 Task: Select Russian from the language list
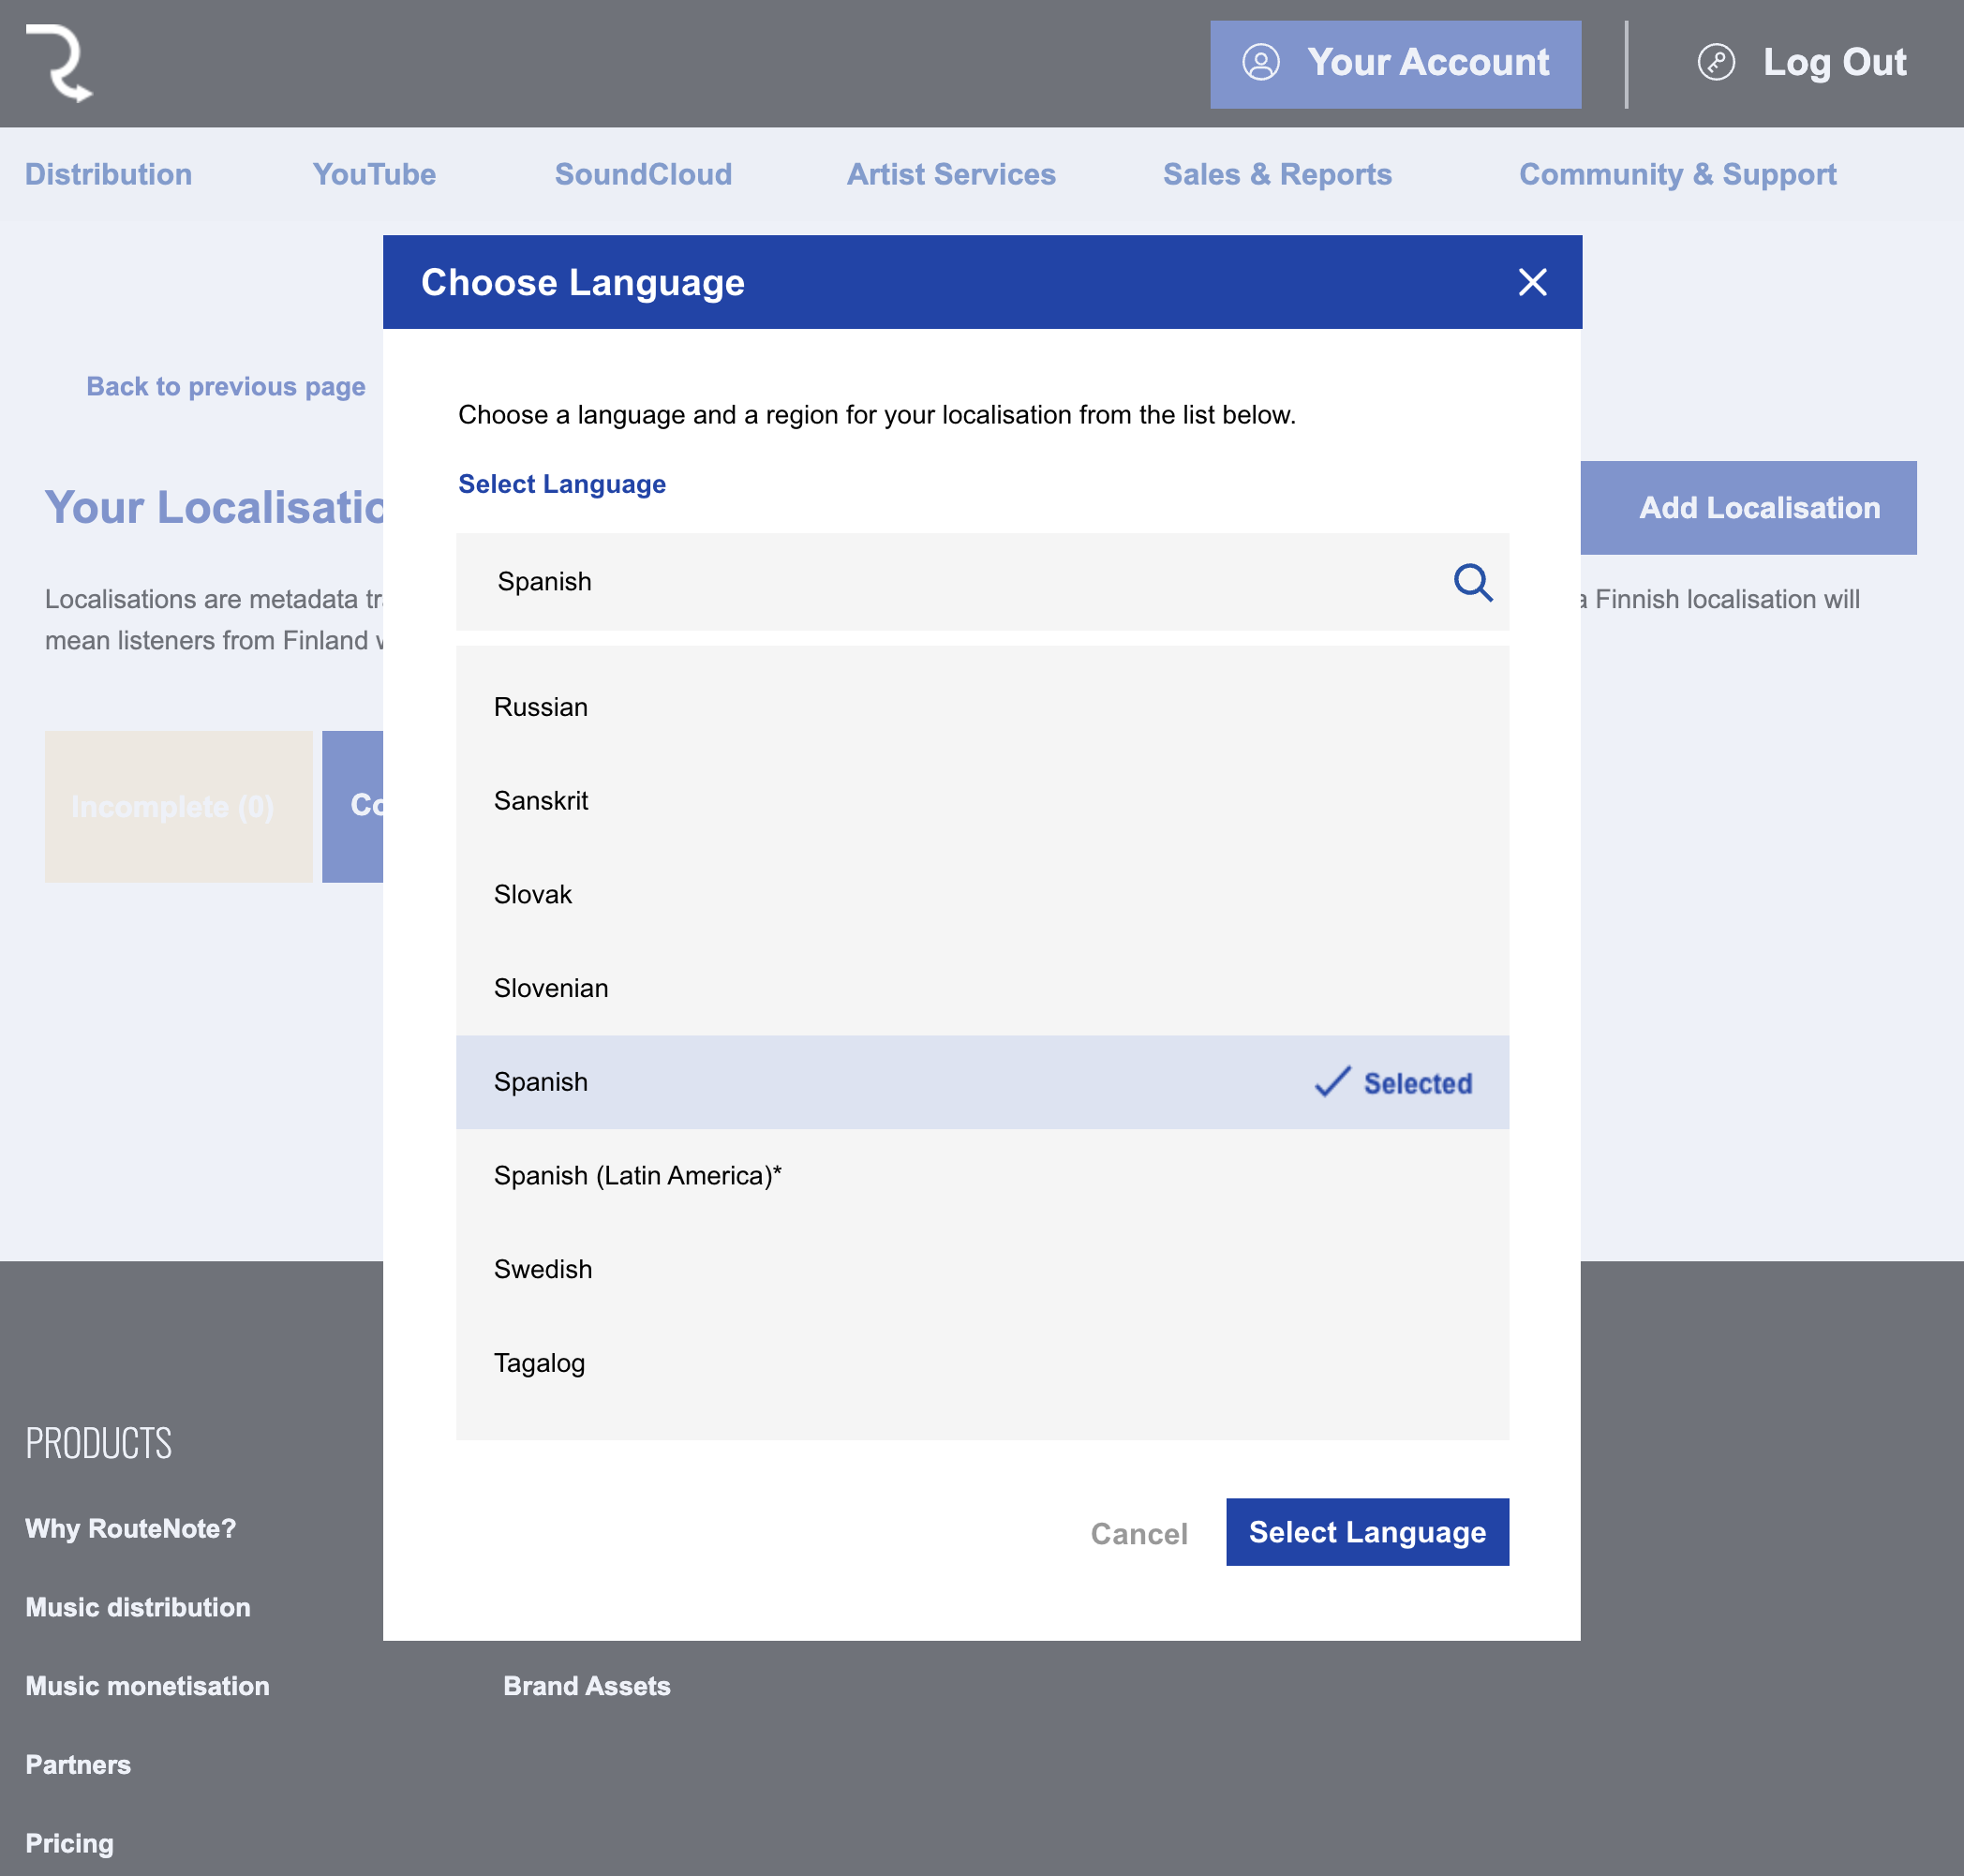point(541,707)
